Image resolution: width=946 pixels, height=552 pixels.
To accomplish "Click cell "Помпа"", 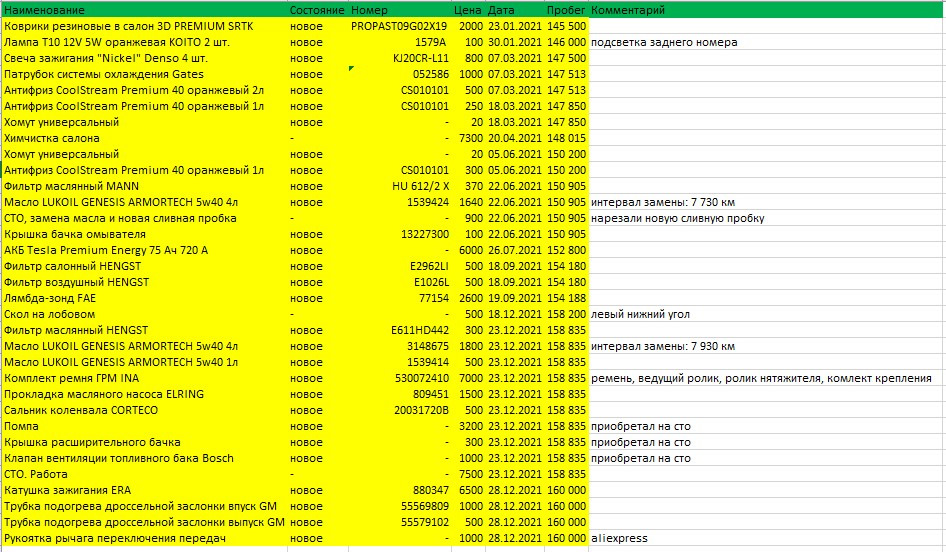I will (x=145, y=426).
